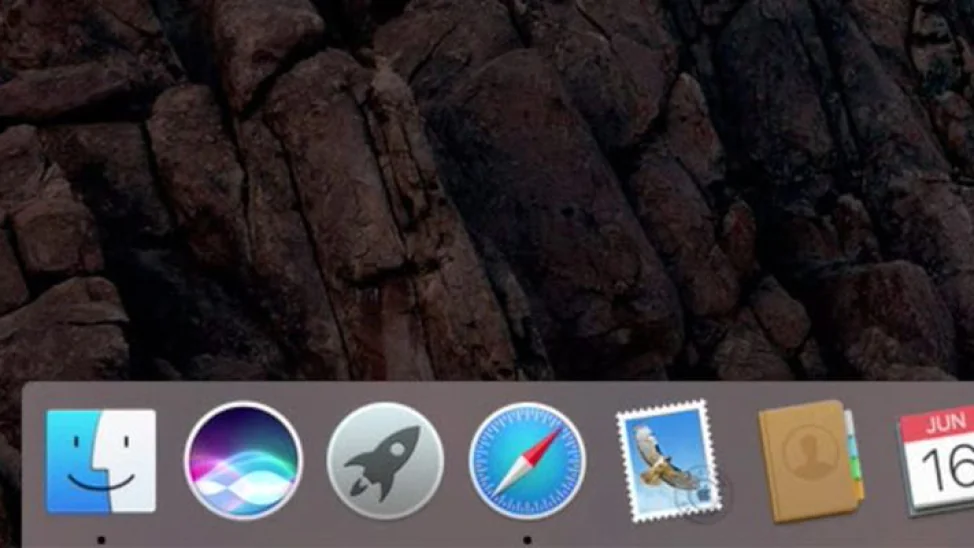
Task: Open Calendar icon showing JUN
Action: (x=937, y=462)
